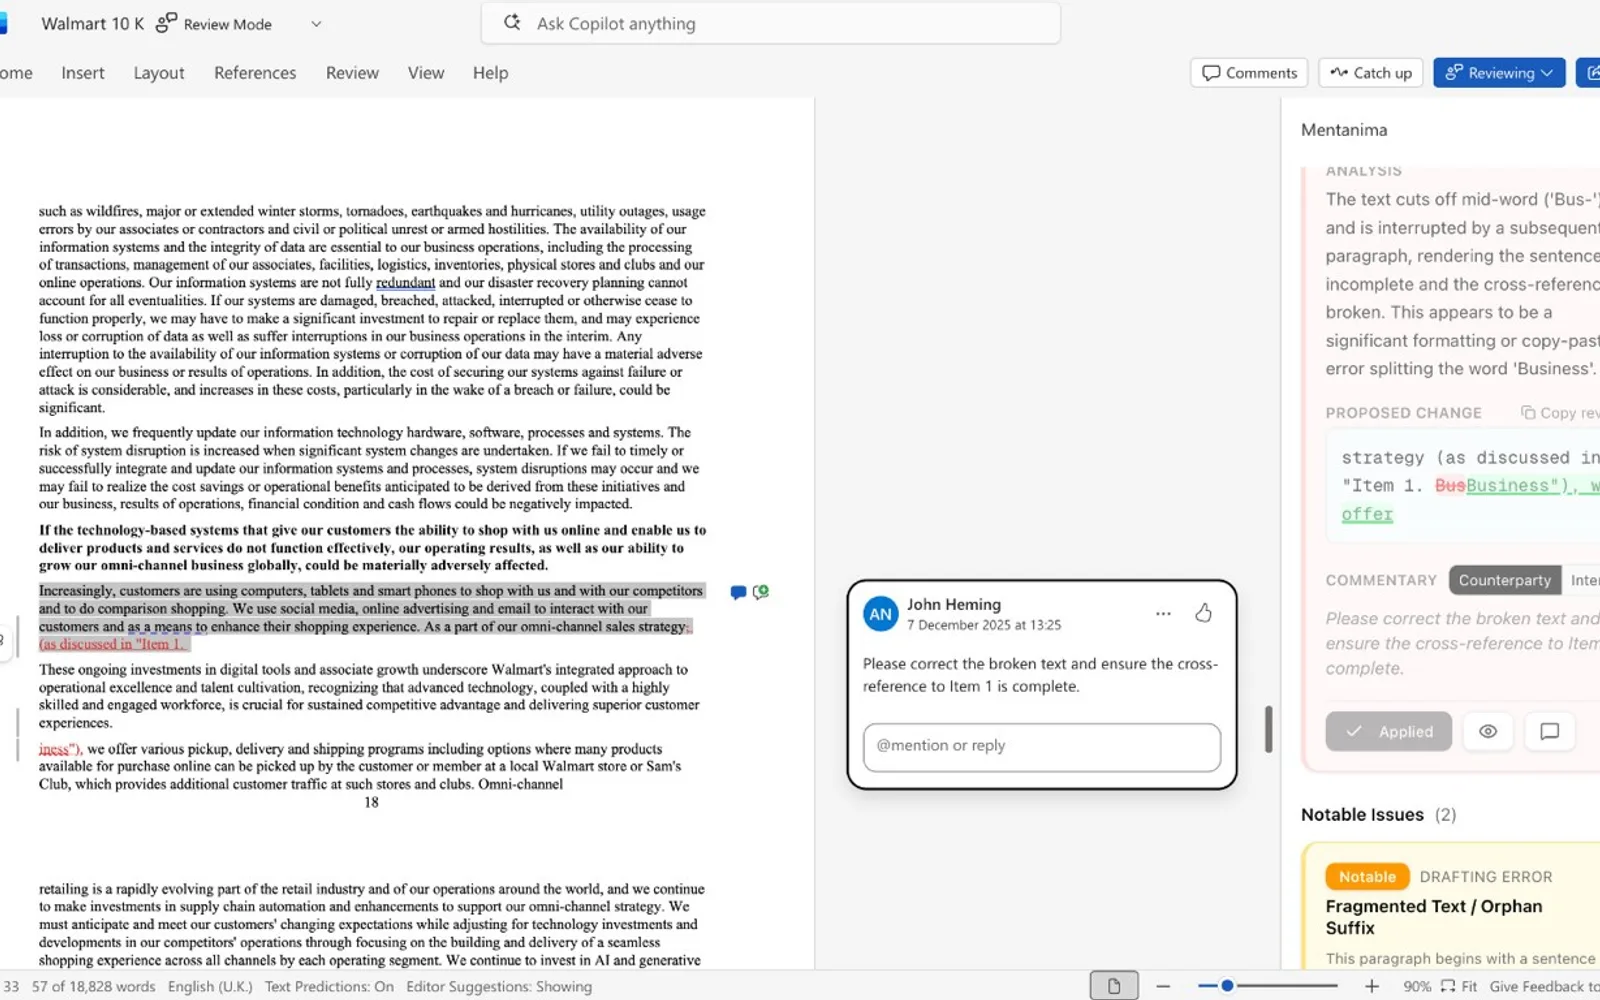
Task: Open the View ribbon tab
Action: tap(426, 73)
